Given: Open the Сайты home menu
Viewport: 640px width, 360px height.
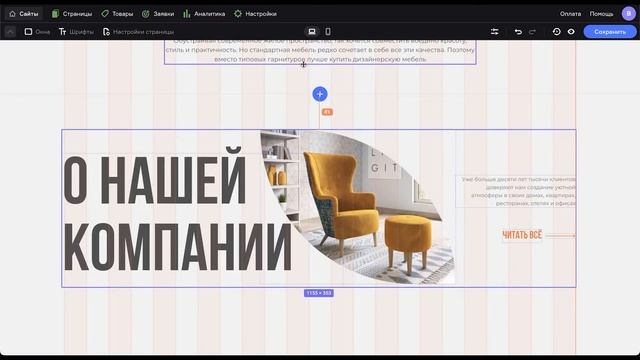Looking at the screenshot, I should pyautogui.click(x=24, y=14).
